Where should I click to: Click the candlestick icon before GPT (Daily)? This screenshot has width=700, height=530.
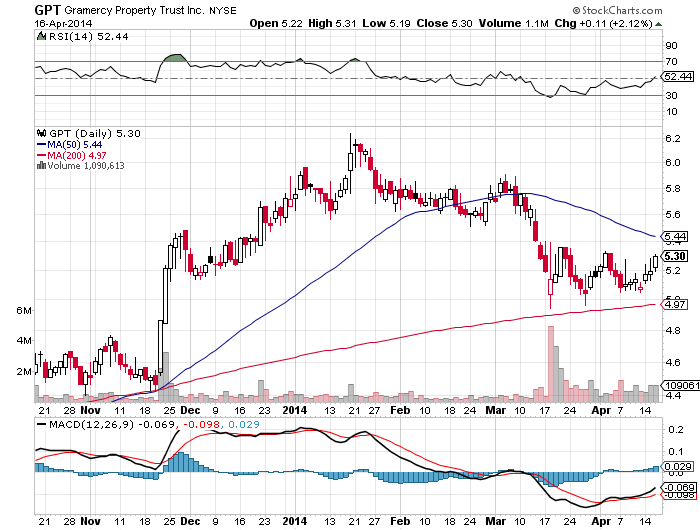click(x=42, y=133)
